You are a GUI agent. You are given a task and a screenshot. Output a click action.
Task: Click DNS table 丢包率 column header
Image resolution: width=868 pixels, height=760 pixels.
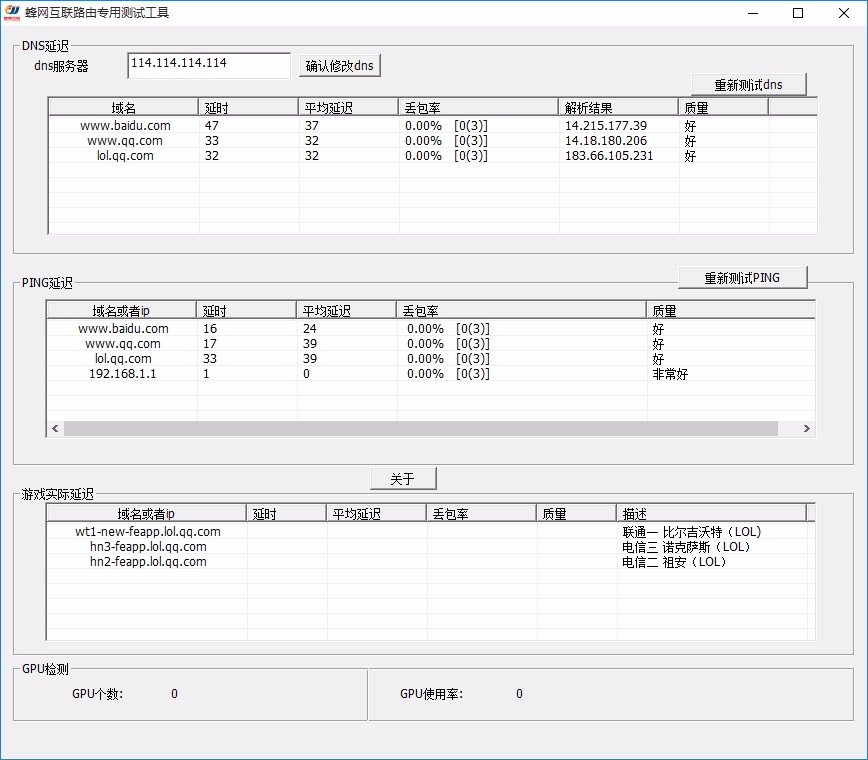tap(478, 107)
